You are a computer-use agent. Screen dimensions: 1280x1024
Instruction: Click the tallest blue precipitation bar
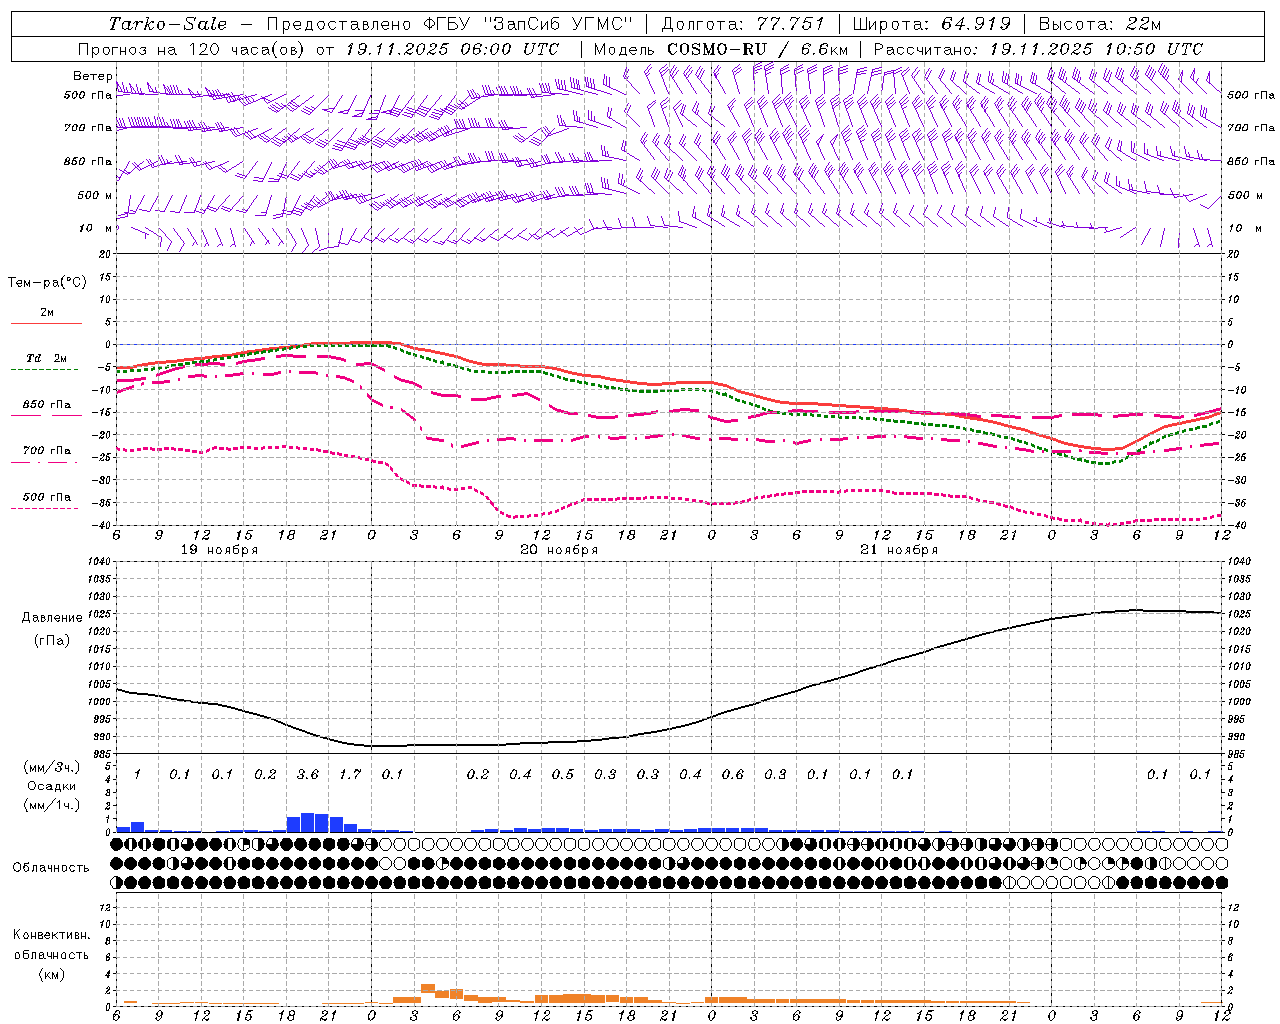(308, 822)
